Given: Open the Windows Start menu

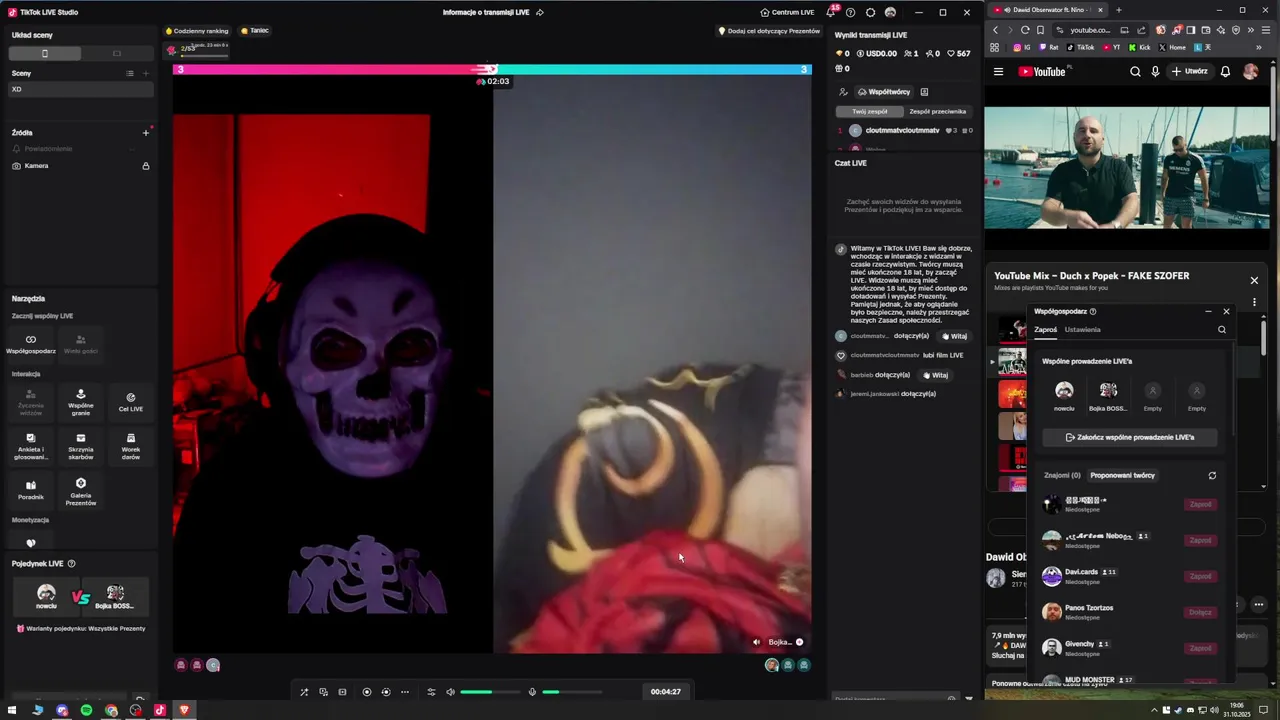Looking at the screenshot, I should click(x=13, y=710).
